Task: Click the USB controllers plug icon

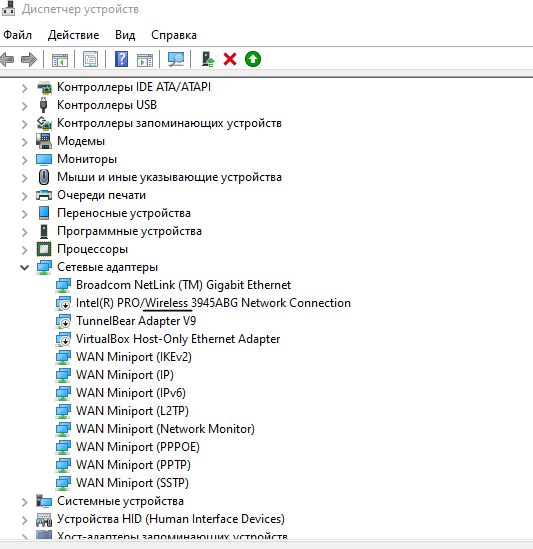Action: [43, 105]
